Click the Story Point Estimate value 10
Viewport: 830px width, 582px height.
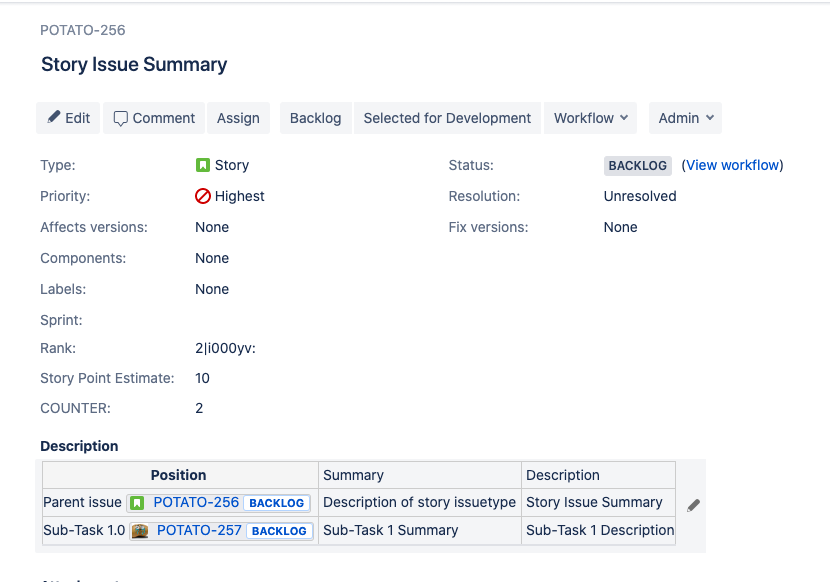click(202, 378)
